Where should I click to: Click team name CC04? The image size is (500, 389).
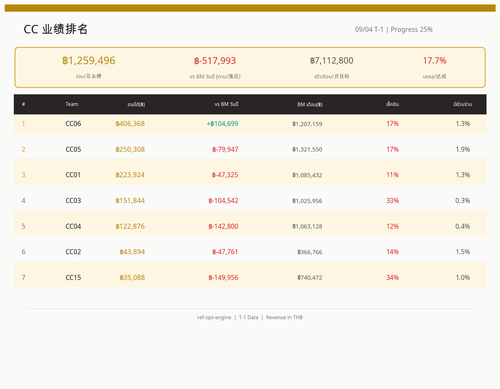pyautogui.click(x=73, y=226)
